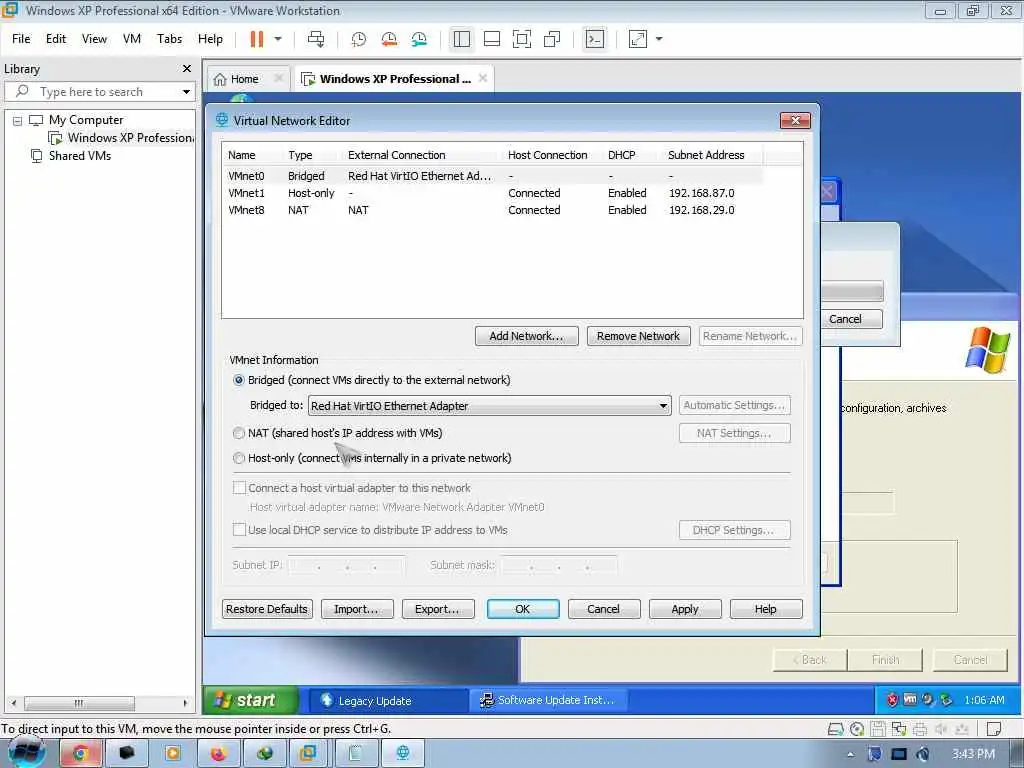Check Use local DHCP service checkbox
The width and height of the screenshot is (1024, 768).
click(240, 530)
